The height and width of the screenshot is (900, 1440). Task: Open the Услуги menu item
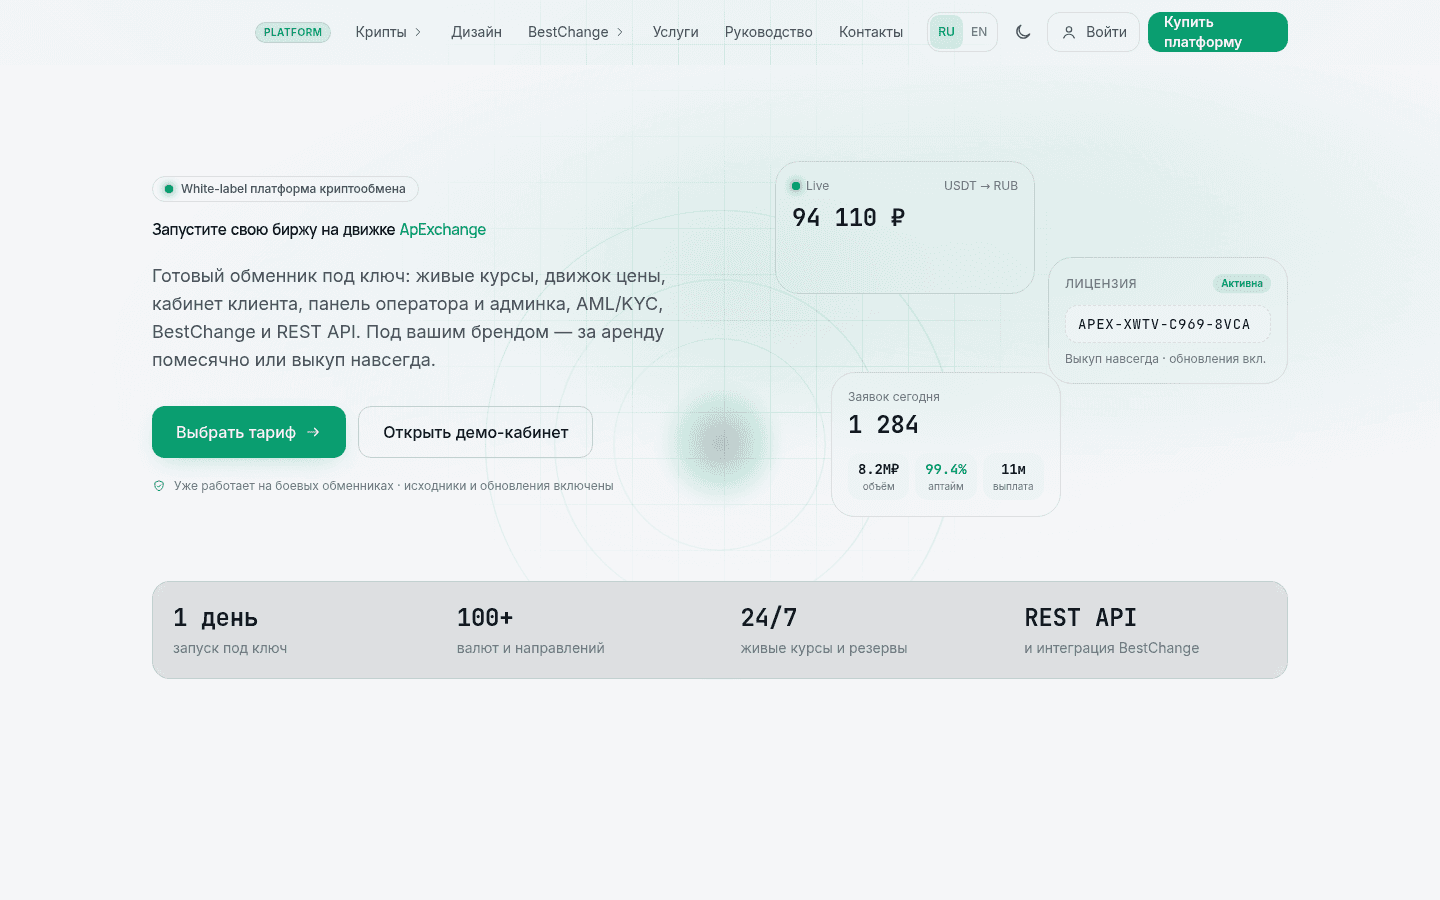[x=676, y=32]
